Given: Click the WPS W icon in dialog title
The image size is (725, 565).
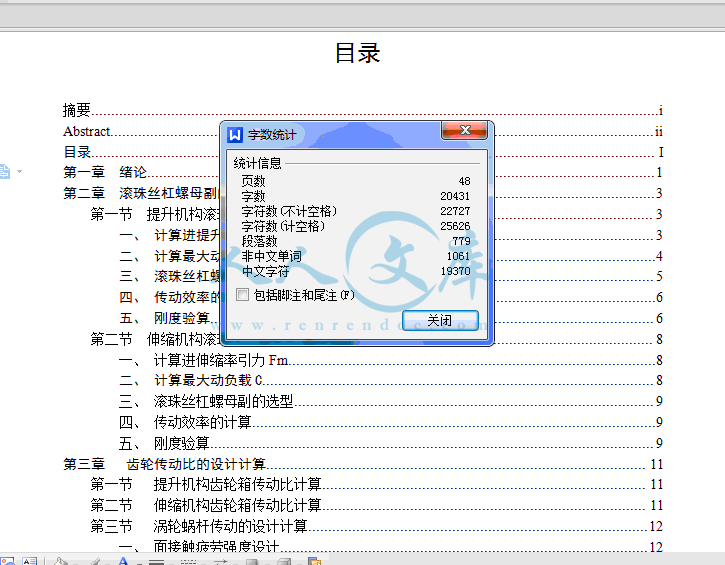Looking at the screenshot, I should [235, 135].
